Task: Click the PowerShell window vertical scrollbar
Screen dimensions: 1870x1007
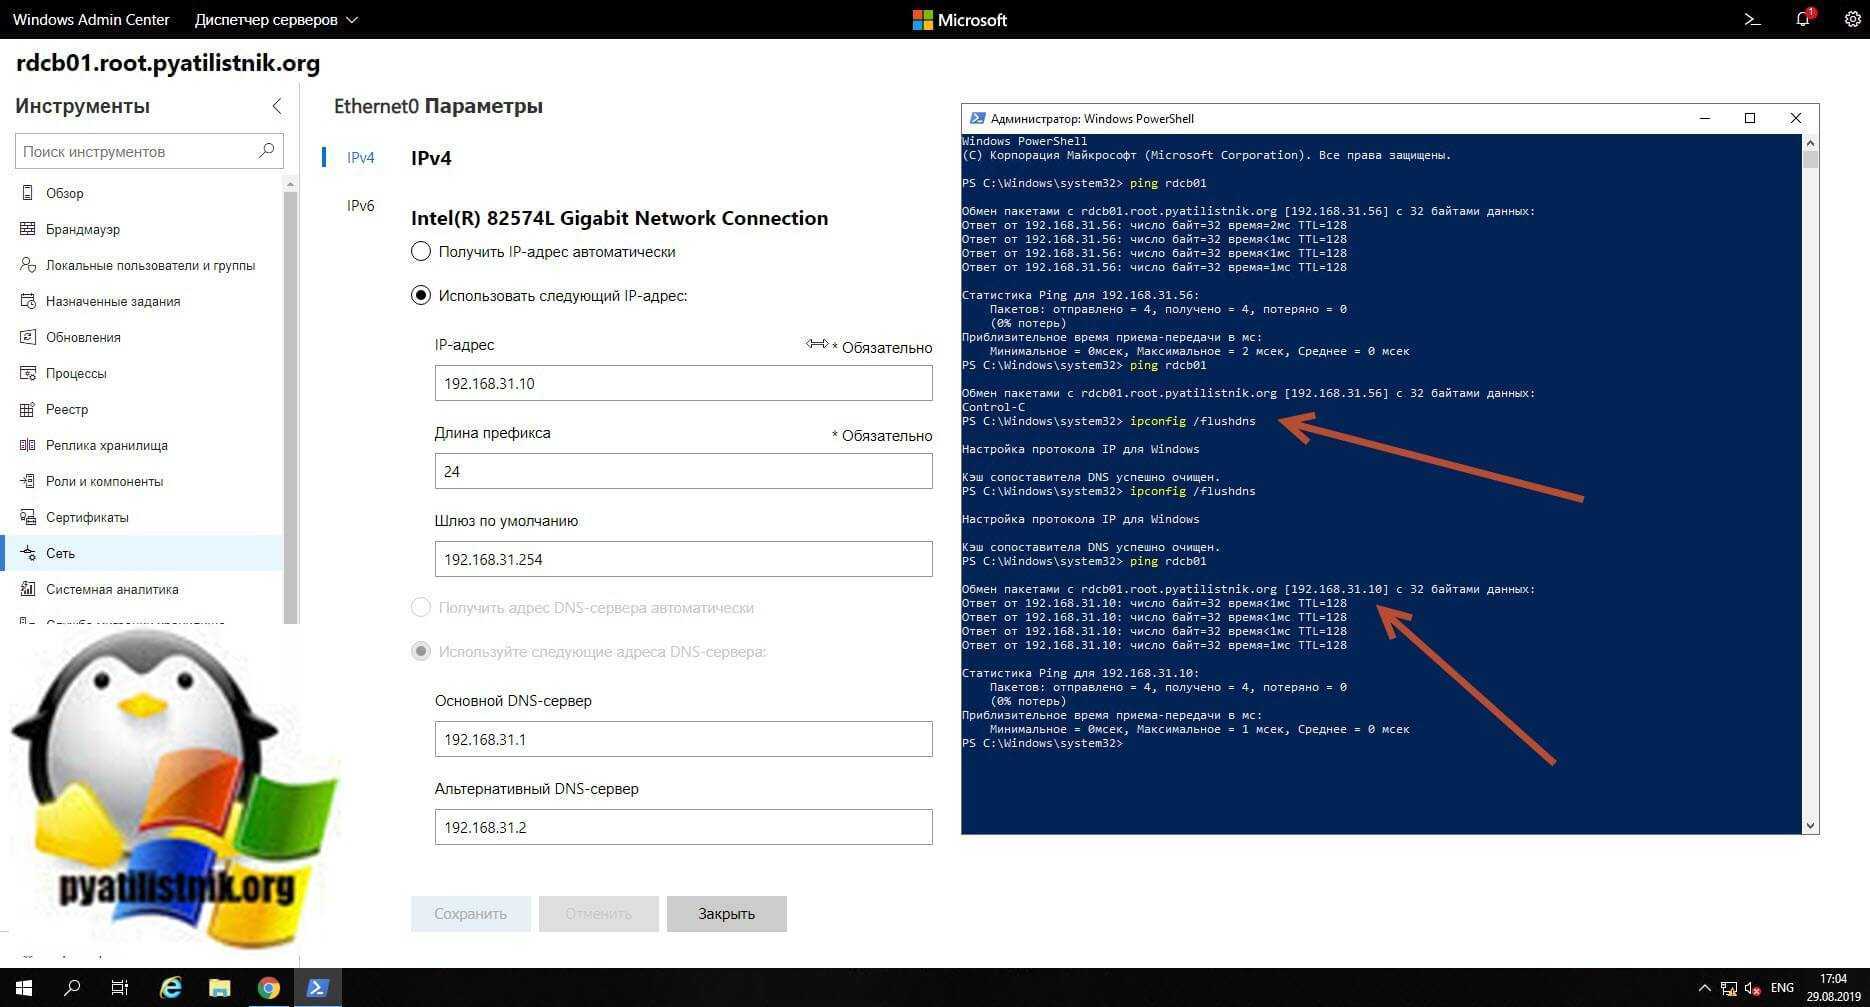Action: pyautogui.click(x=1810, y=480)
